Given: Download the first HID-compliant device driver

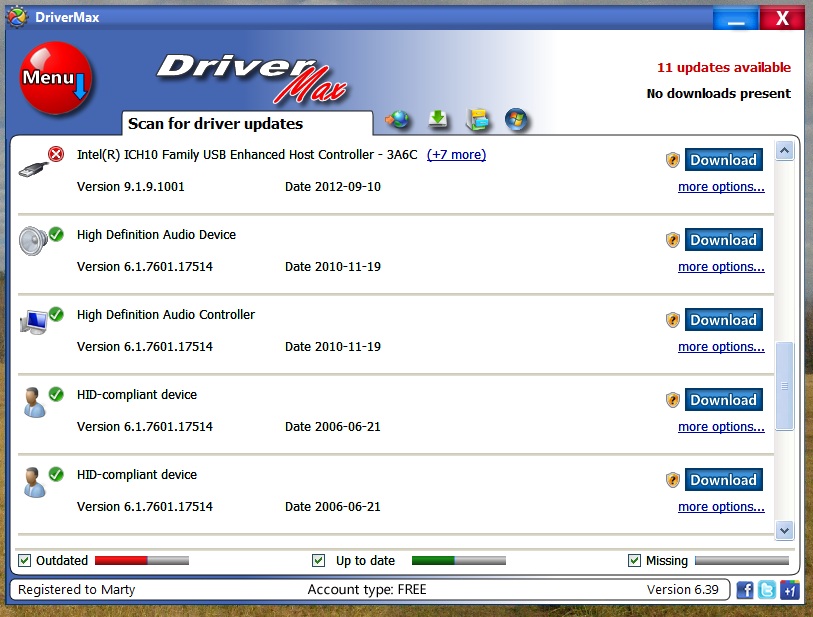Looking at the screenshot, I should click(x=723, y=400).
